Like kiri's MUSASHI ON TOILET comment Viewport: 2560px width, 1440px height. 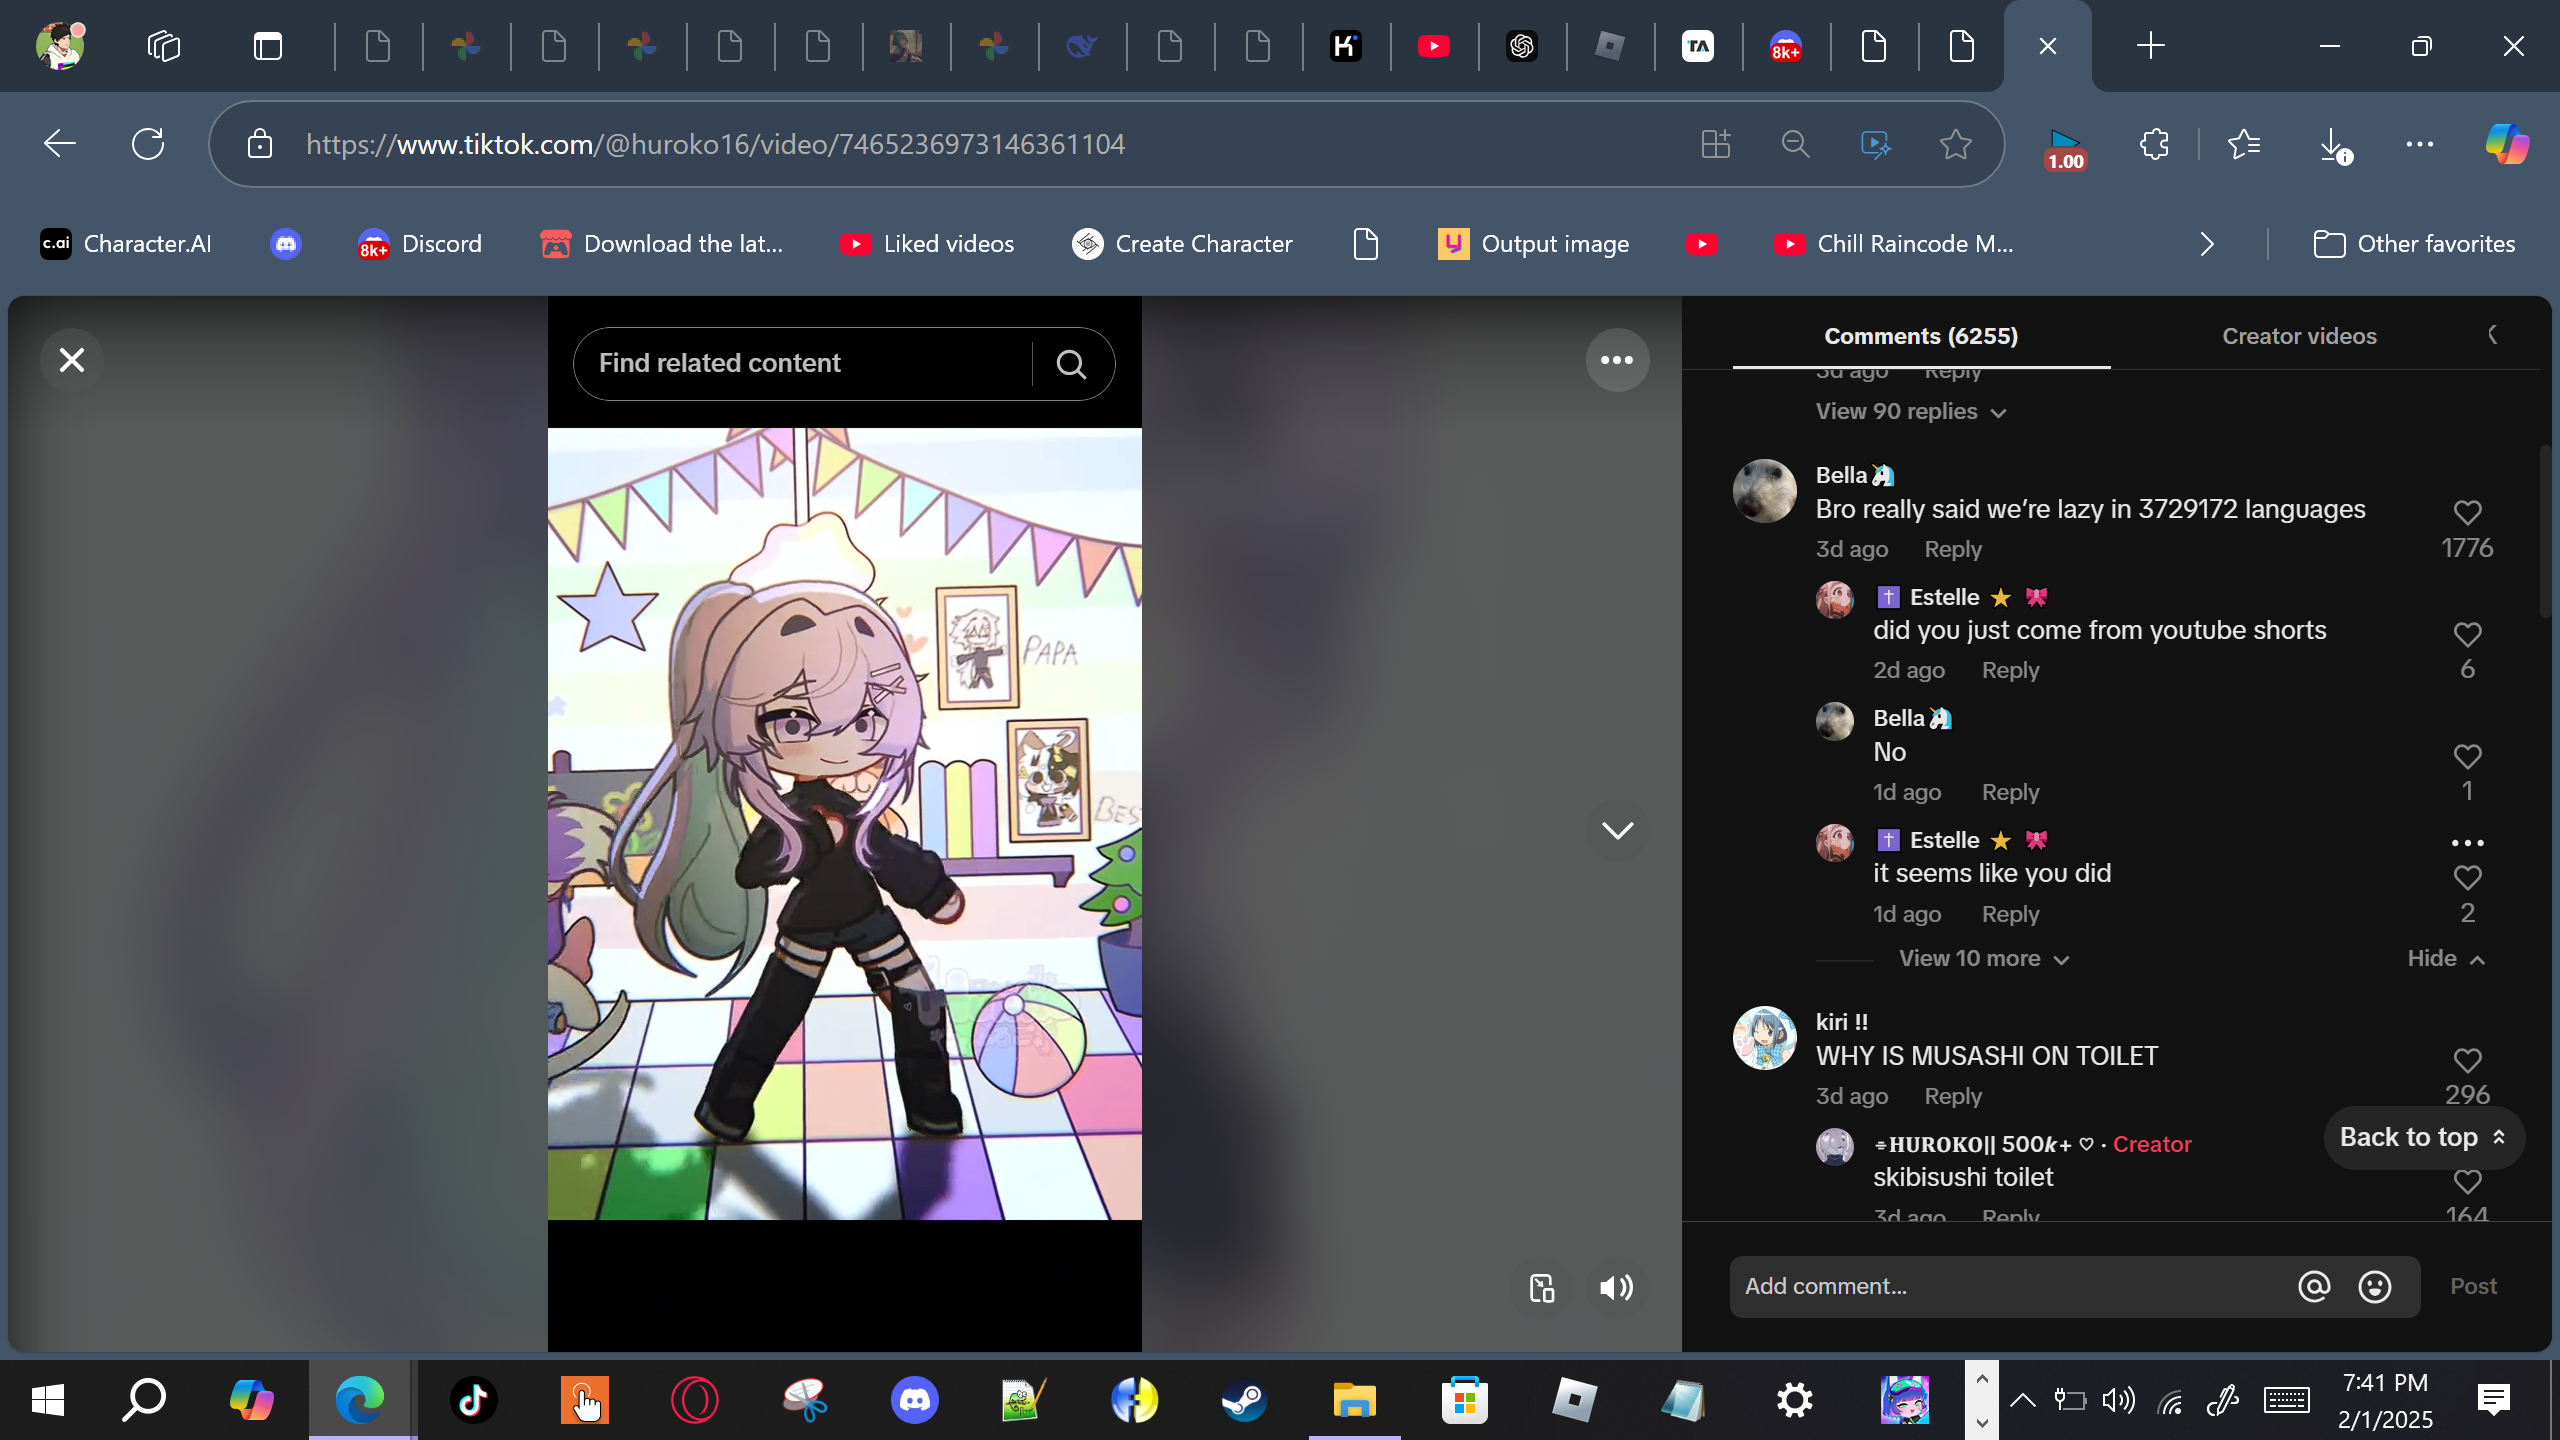pyautogui.click(x=2467, y=1060)
